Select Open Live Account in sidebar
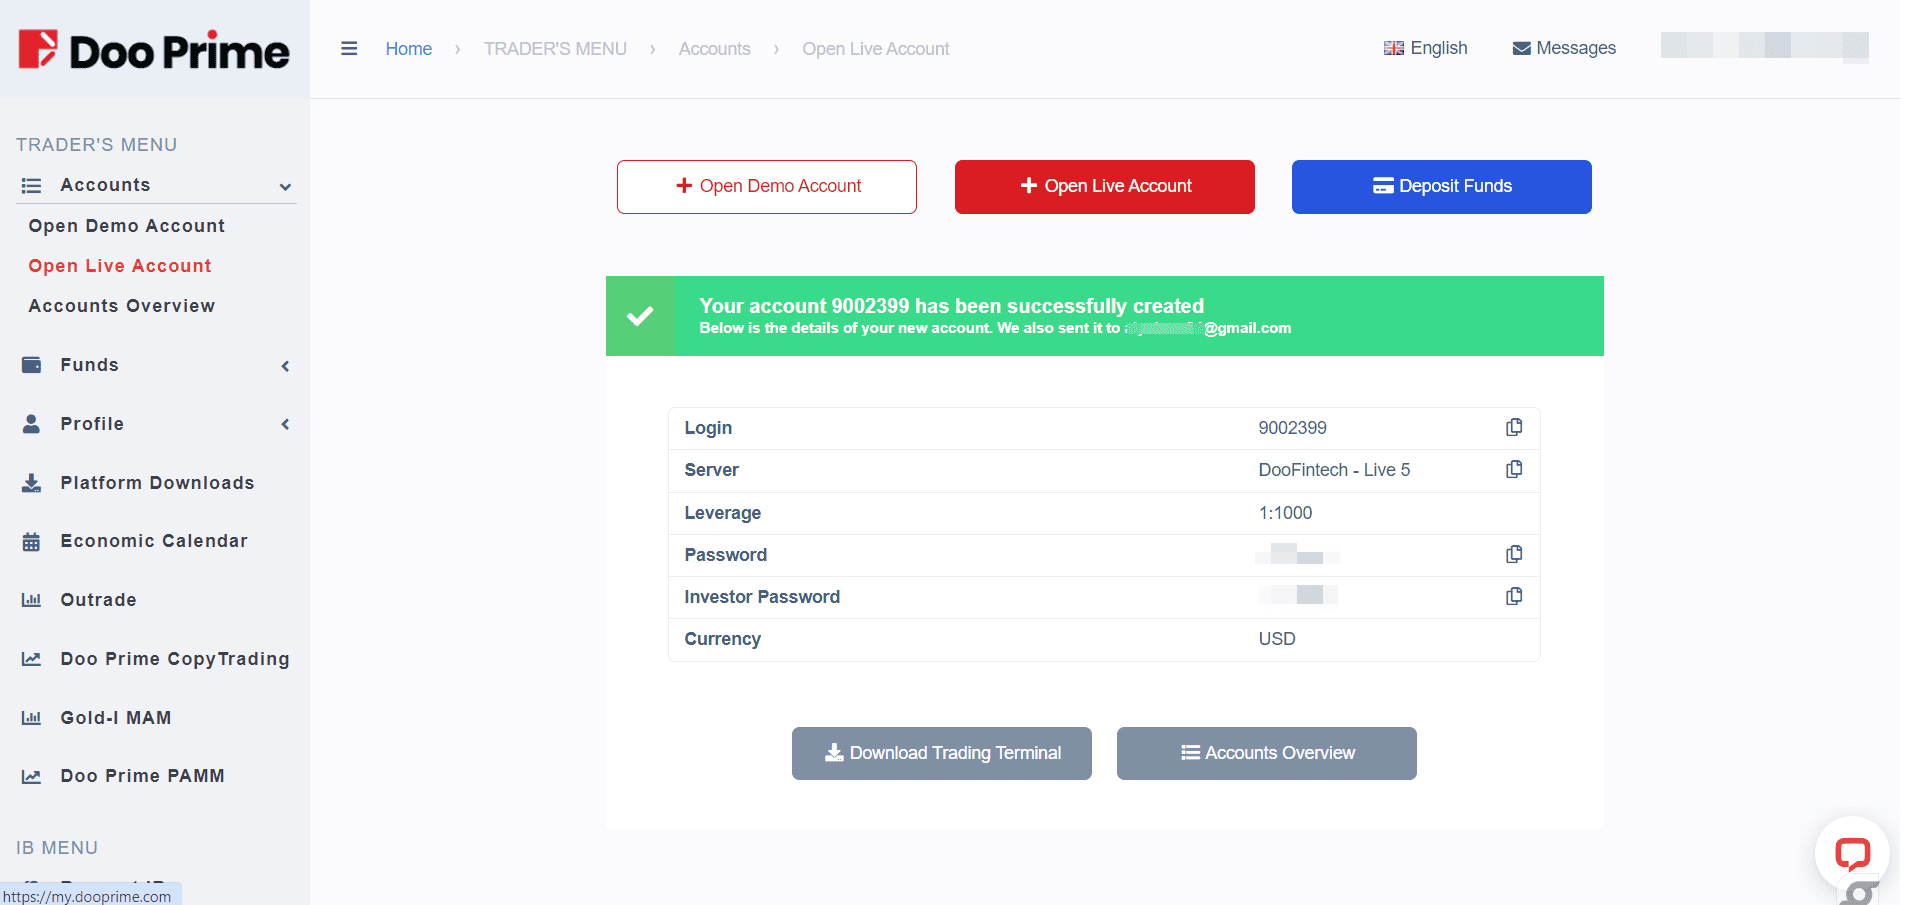 click(x=120, y=266)
